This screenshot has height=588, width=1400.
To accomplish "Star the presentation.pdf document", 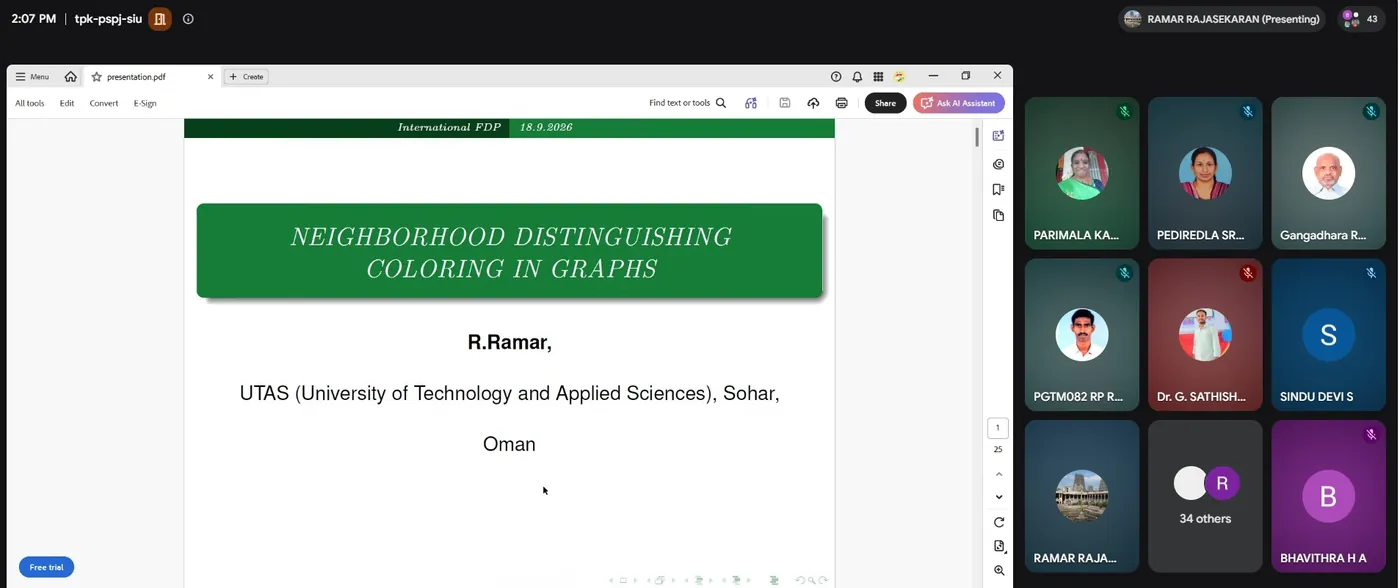I will 97,77.
